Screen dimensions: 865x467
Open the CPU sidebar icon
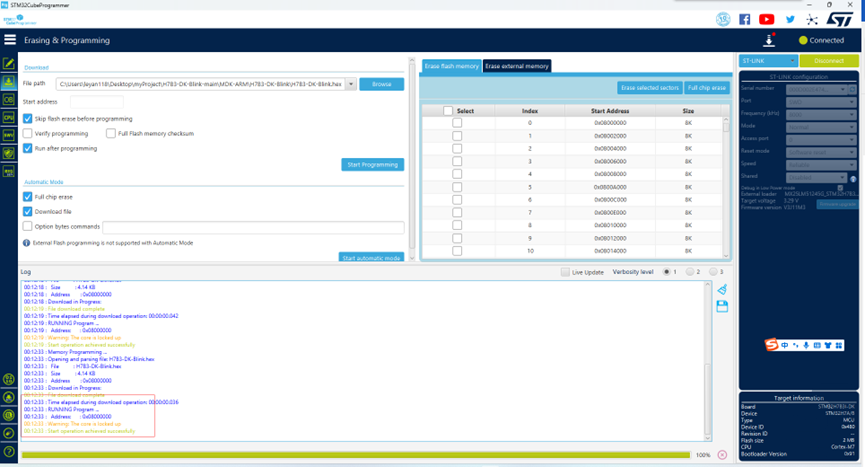(9, 117)
